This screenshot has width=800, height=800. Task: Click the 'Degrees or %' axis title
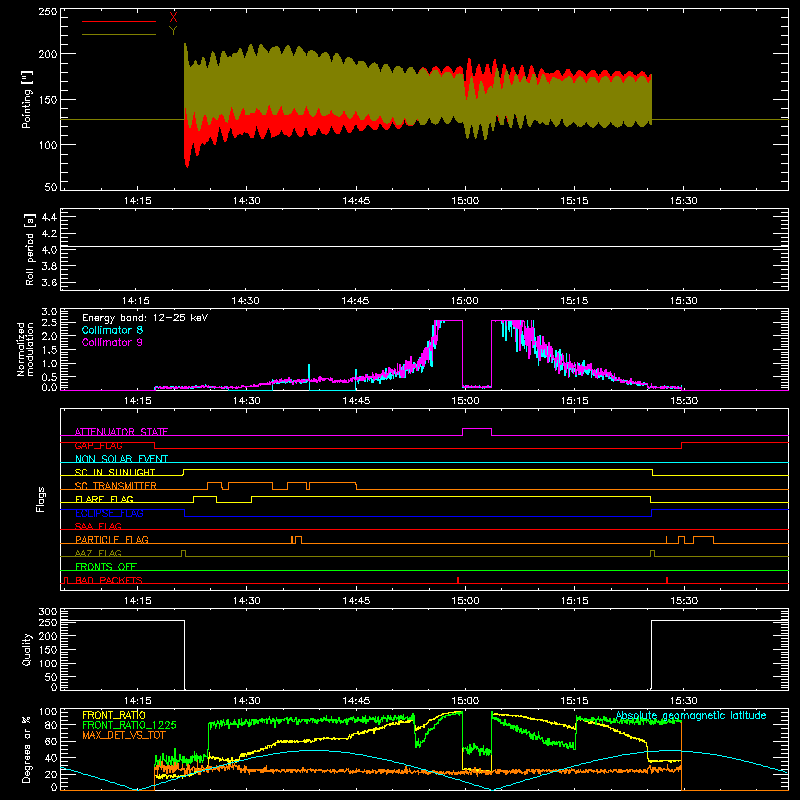(x=27, y=749)
